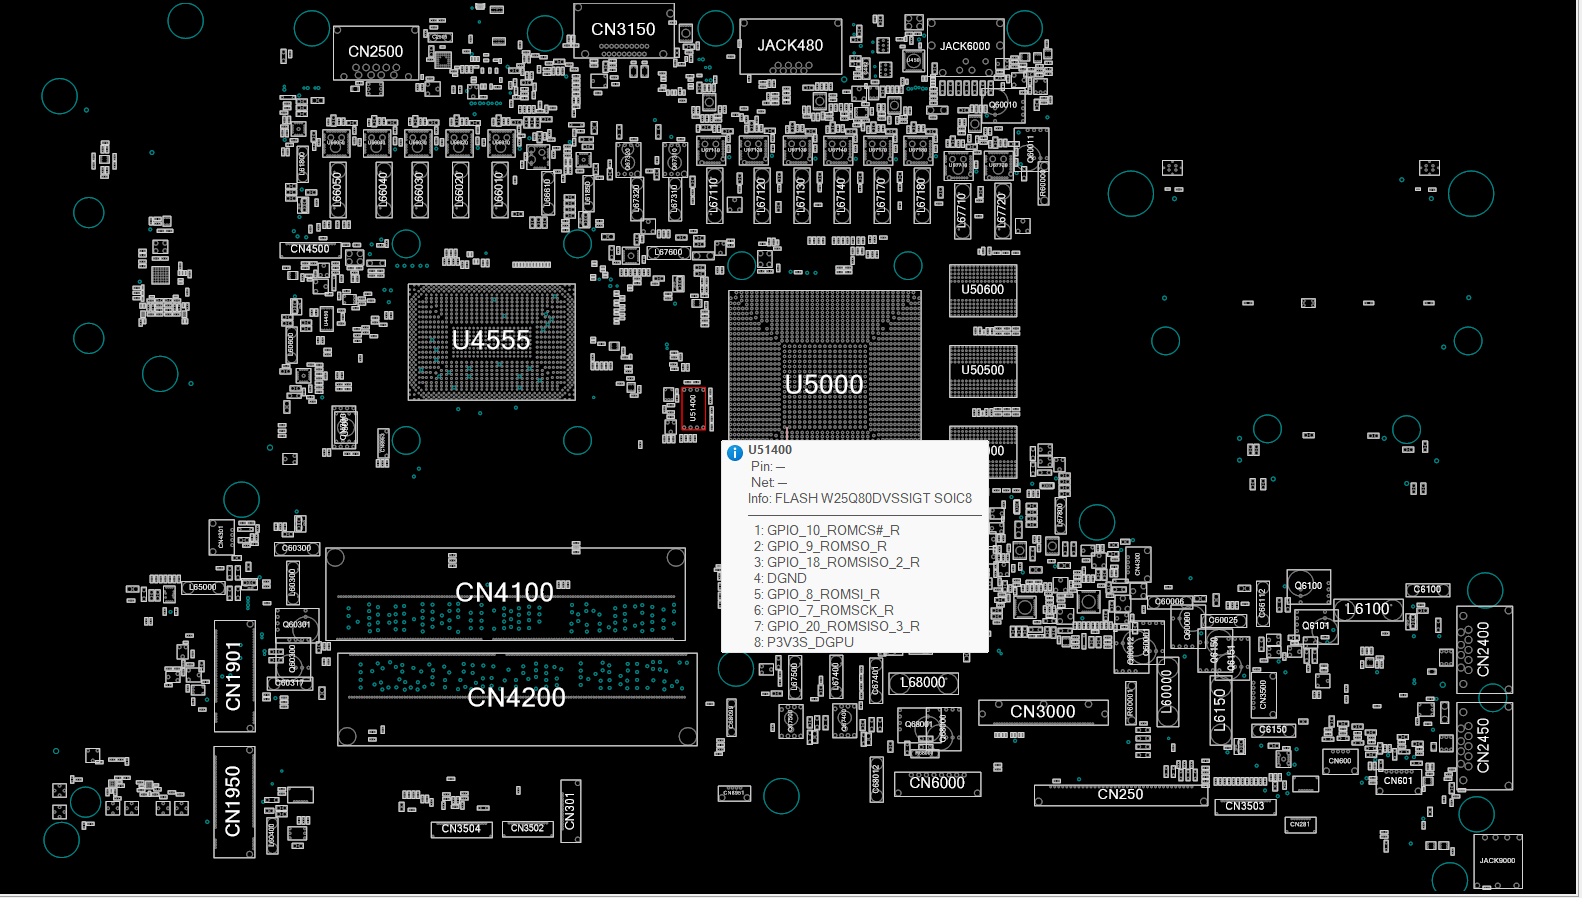Click the CN1901 connector

234,676
